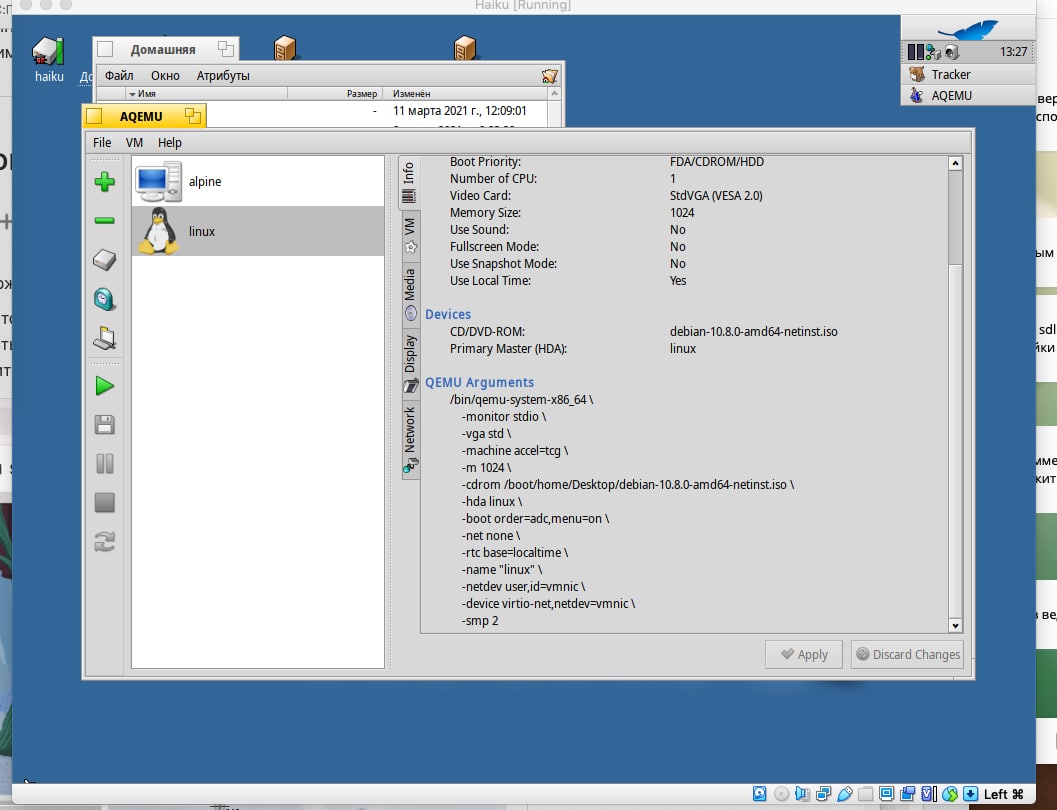The height and width of the screenshot is (810, 1057).
Task: Sort Tracker list by Размер column
Action: [x=334, y=94]
